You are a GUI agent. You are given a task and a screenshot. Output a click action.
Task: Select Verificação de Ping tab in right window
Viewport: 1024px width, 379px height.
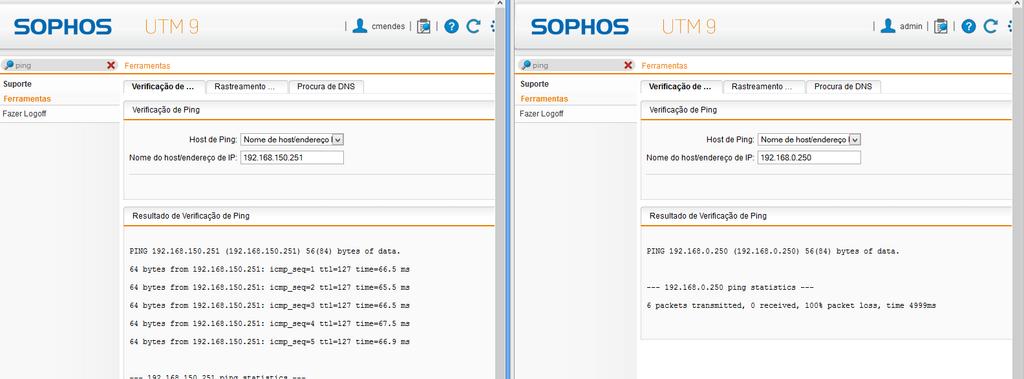click(680, 86)
